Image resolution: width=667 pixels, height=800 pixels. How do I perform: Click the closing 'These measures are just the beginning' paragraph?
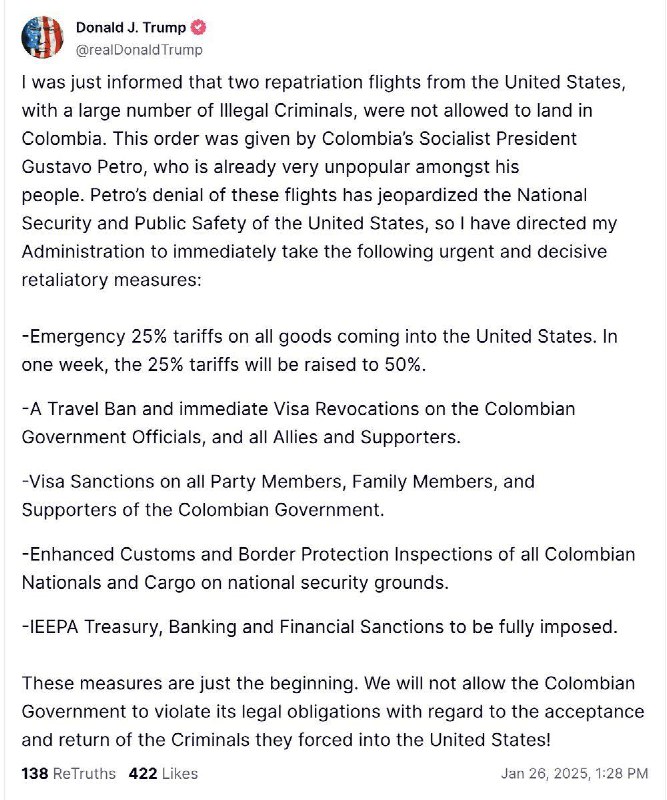pyautogui.click(x=333, y=711)
